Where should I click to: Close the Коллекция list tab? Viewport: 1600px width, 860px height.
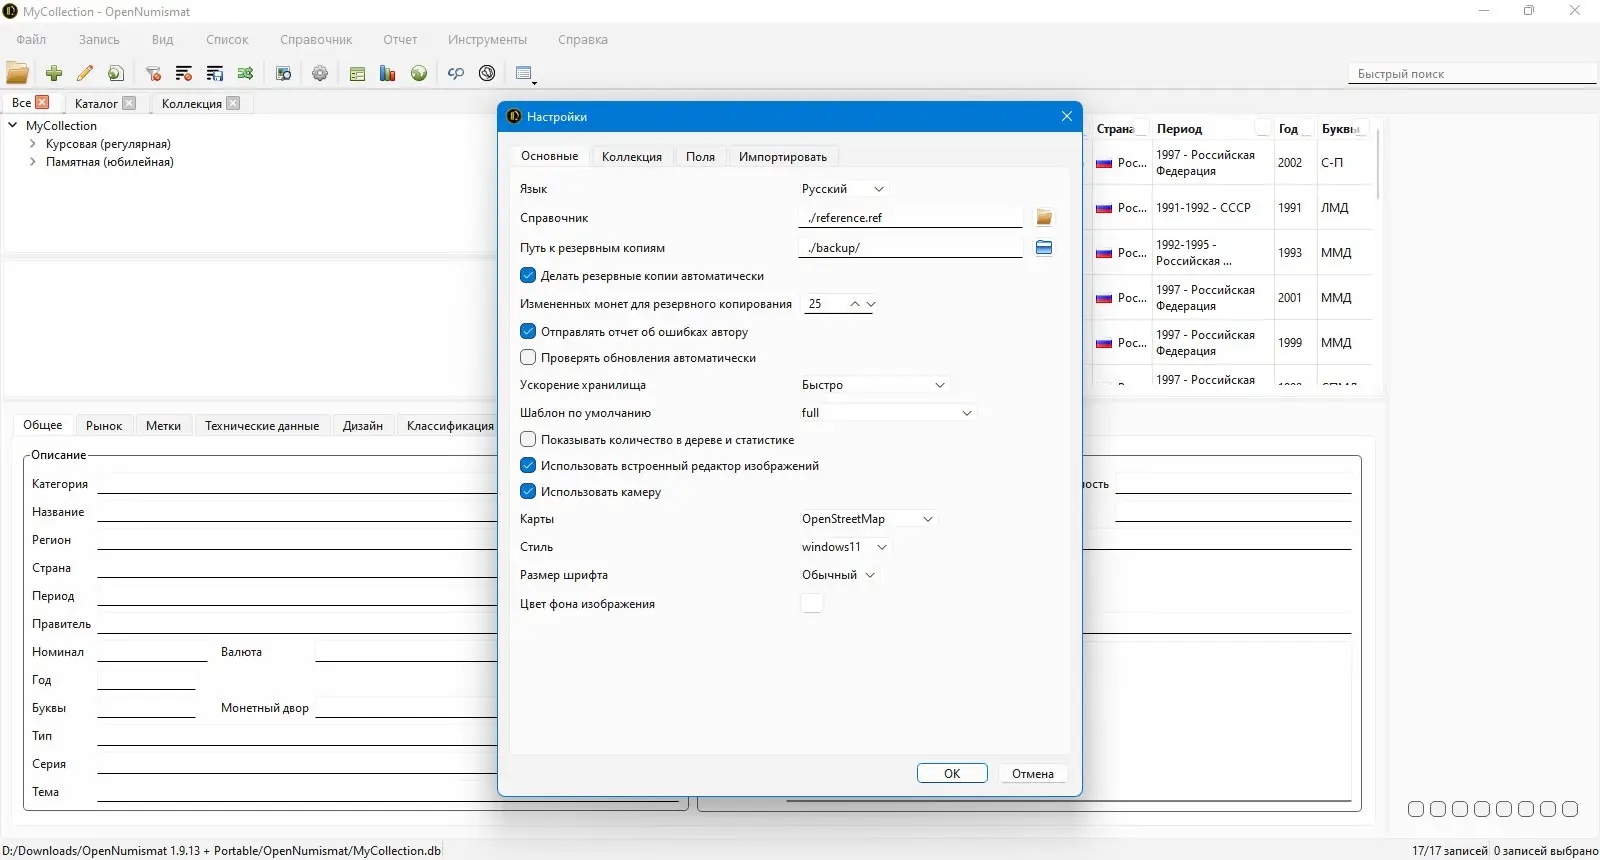tap(233, 103)
